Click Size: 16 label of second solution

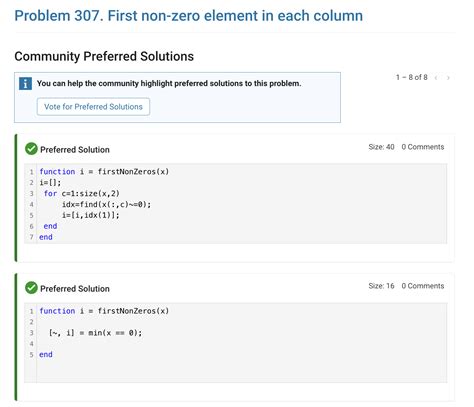381,286
